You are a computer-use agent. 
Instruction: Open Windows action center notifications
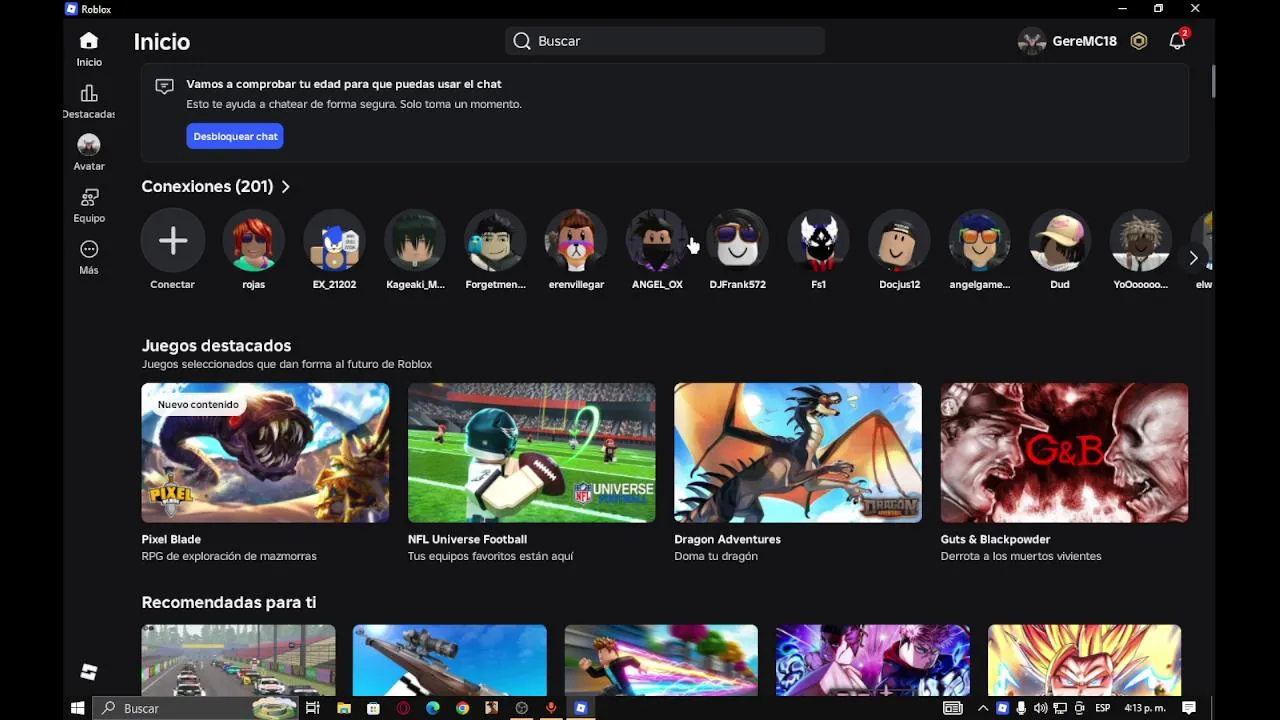(1189, 708)
